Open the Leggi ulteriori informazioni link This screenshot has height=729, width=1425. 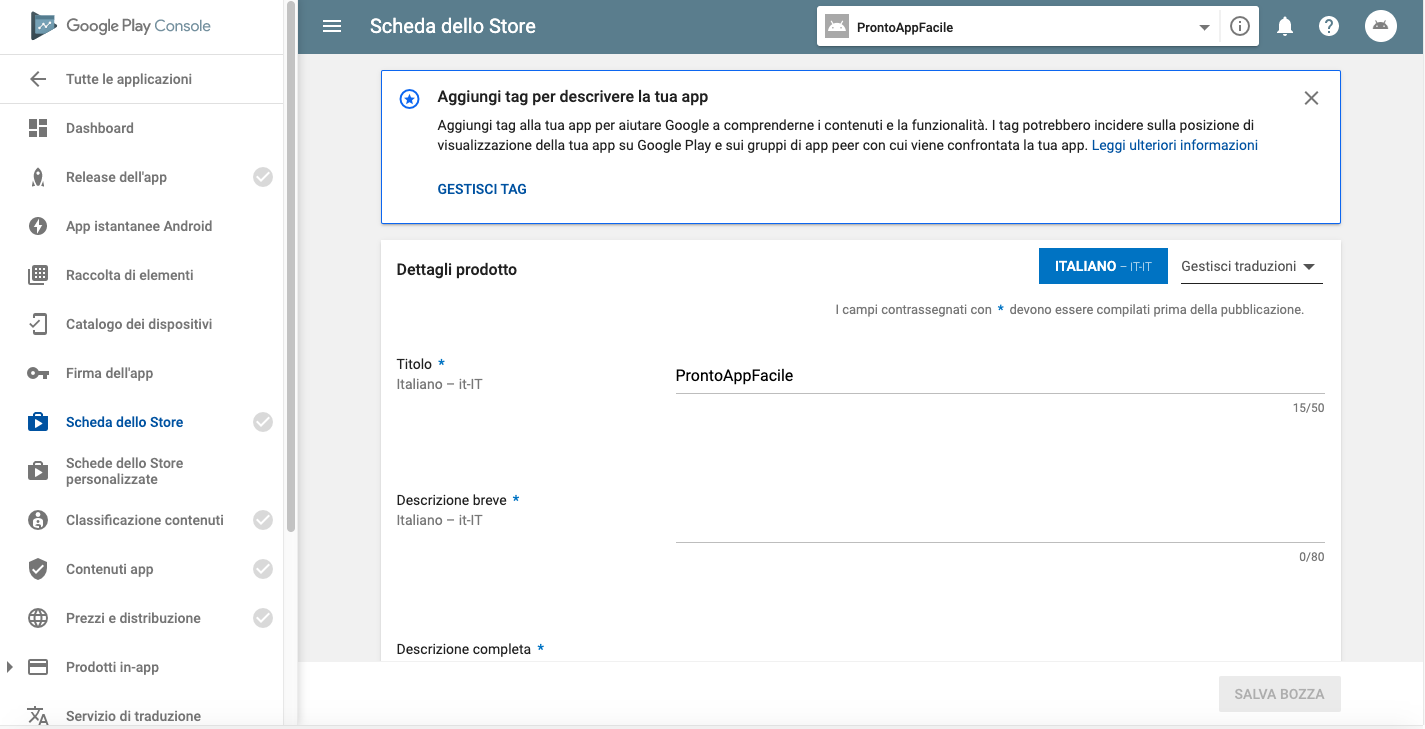[x=1174, y=145]
